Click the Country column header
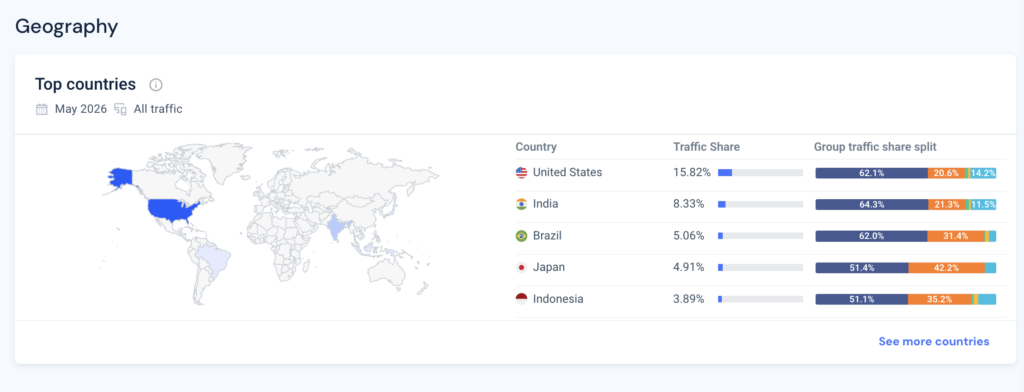This screenshot has width=1024, height=392. point(536,147)
